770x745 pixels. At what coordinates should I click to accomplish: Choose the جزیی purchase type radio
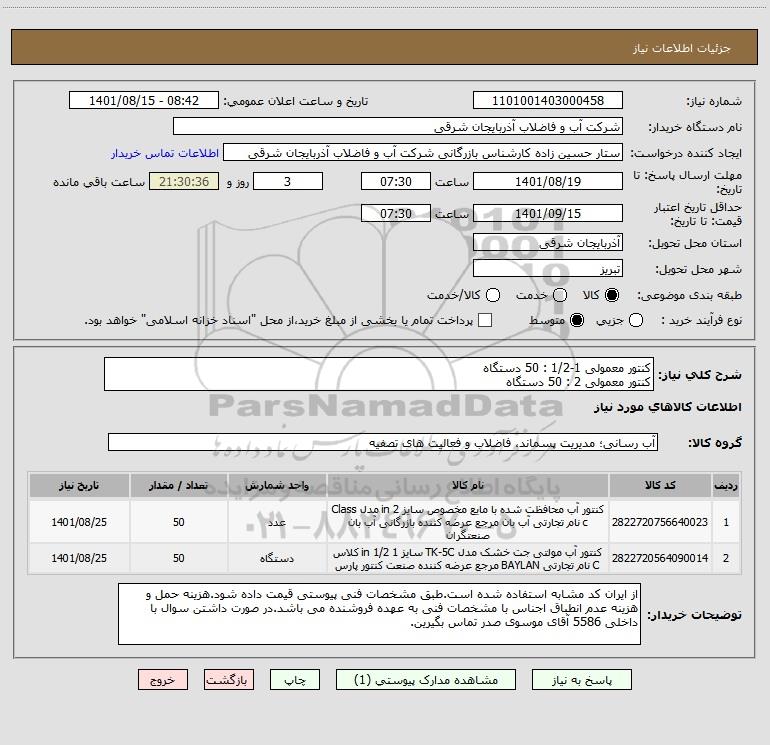[x=635, y=320]
